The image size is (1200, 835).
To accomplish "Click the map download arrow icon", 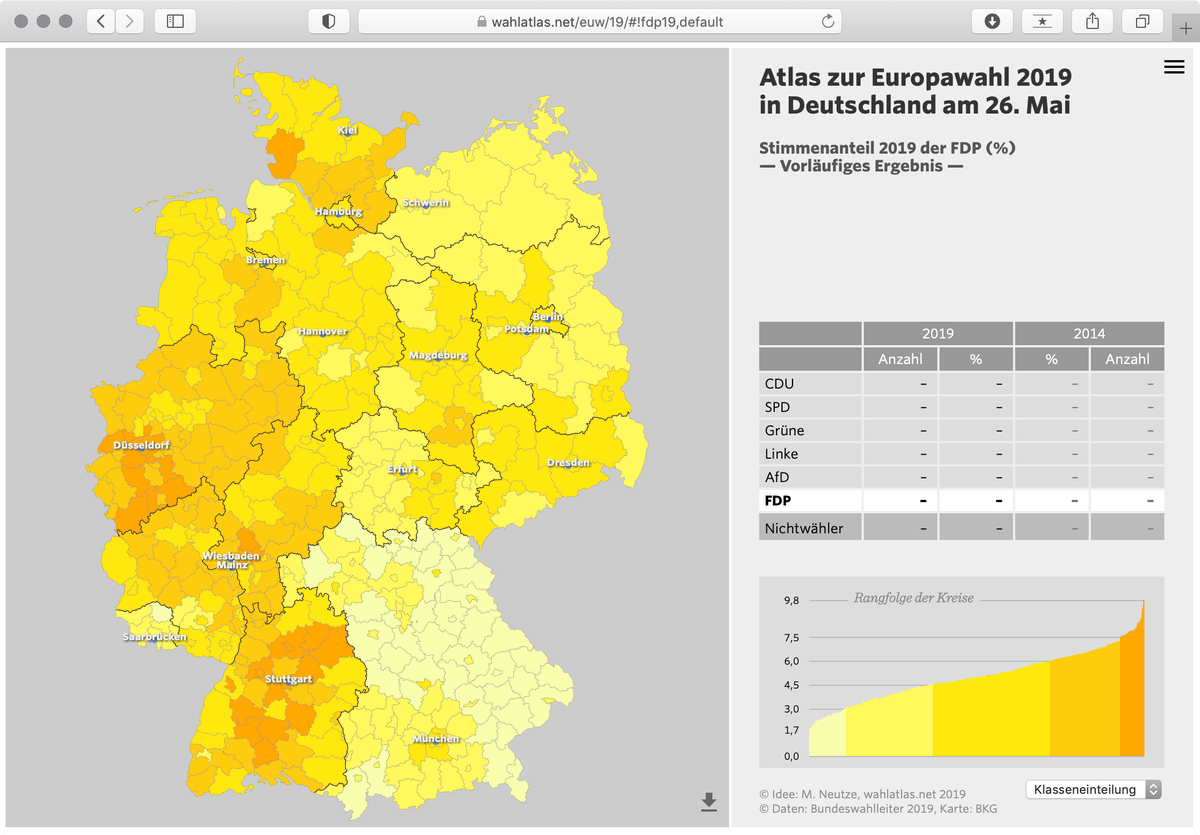I will [x=709, y=801].
